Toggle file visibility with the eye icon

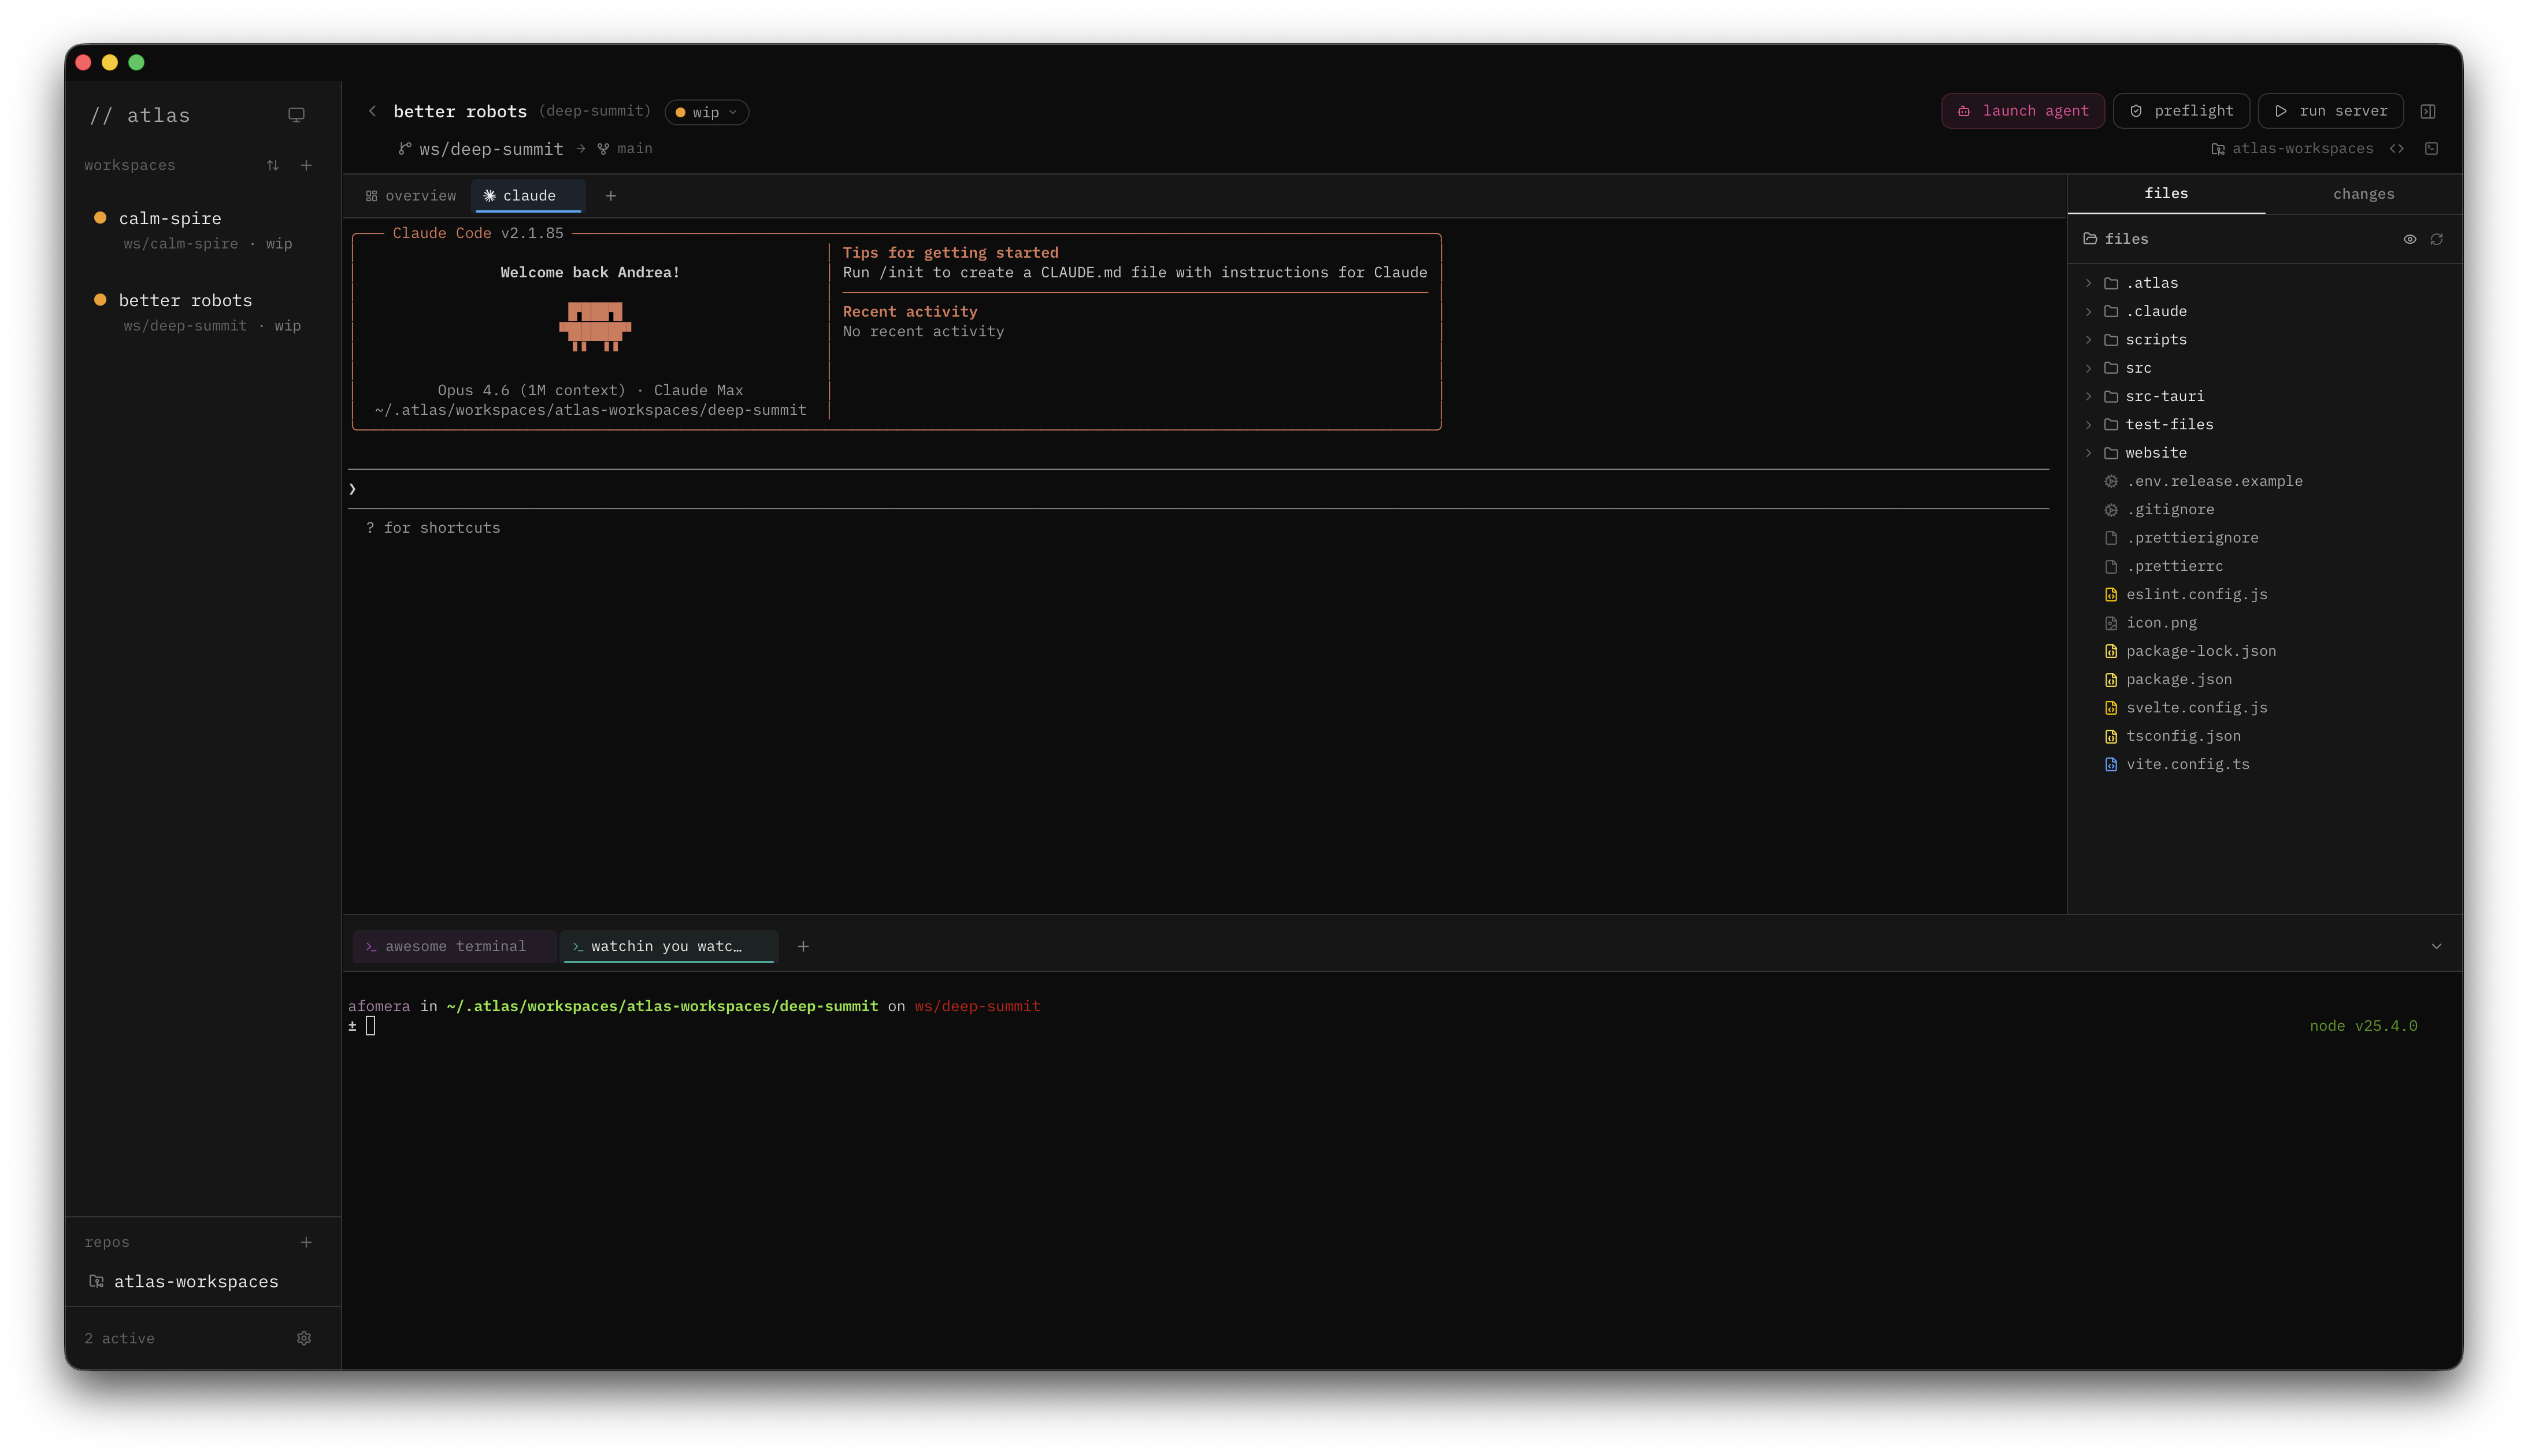[x=2409, y=239]
